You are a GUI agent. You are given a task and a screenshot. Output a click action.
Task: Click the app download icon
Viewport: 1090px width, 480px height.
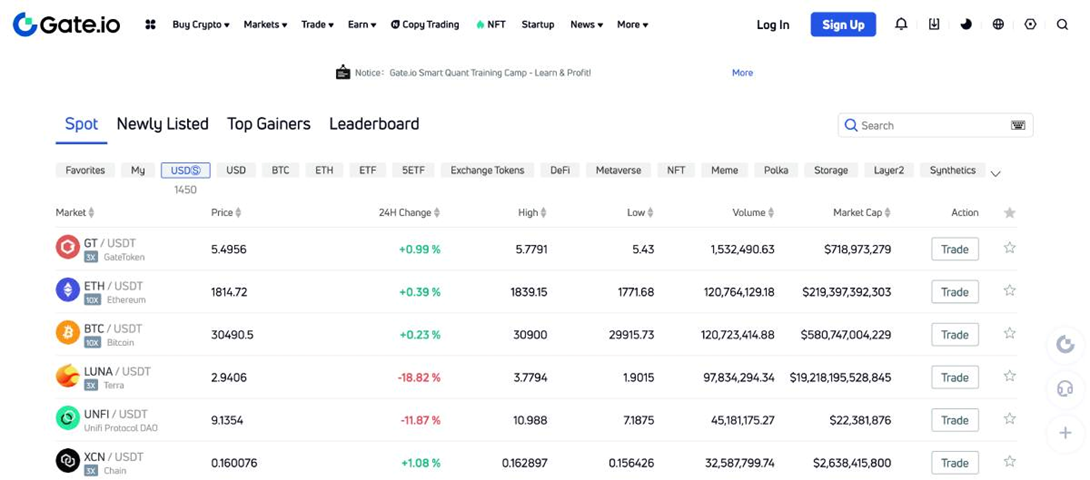(934, 24)
